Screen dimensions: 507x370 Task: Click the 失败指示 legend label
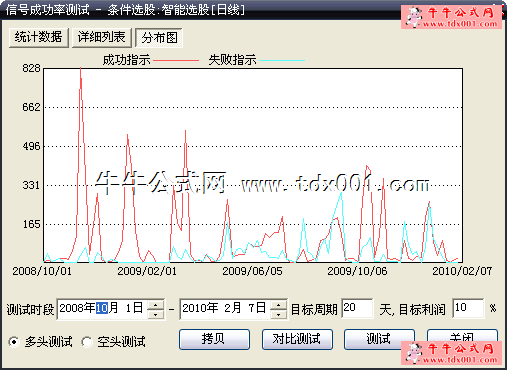pos(233,60)
